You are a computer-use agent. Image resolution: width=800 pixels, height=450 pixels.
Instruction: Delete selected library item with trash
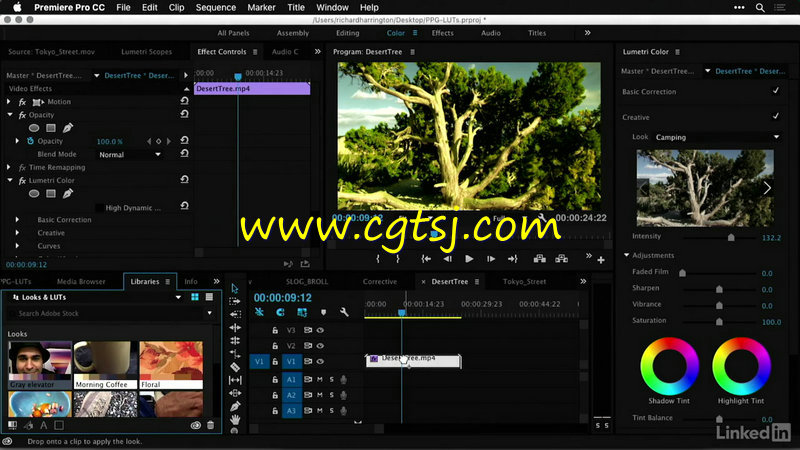tap(210, 425)
